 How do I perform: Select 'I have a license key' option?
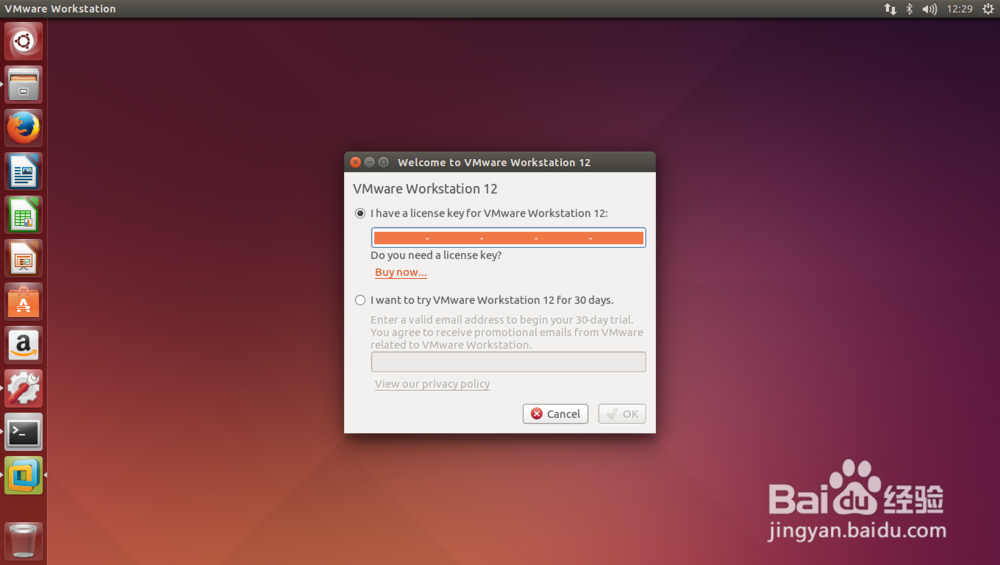[360, 214]
